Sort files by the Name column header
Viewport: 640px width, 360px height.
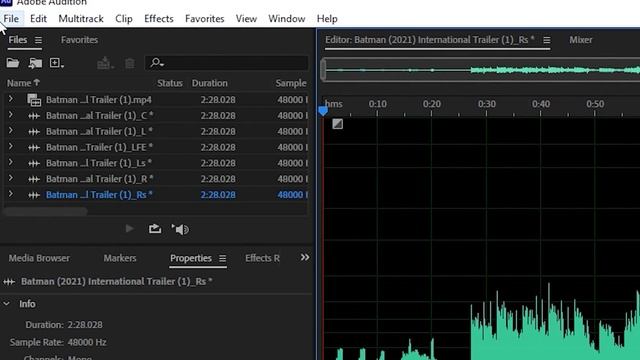[23, 83]
